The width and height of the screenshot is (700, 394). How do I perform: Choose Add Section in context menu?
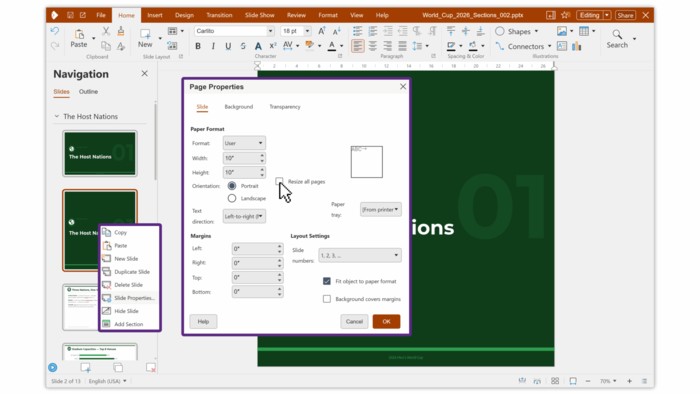(x=129, y=324)
